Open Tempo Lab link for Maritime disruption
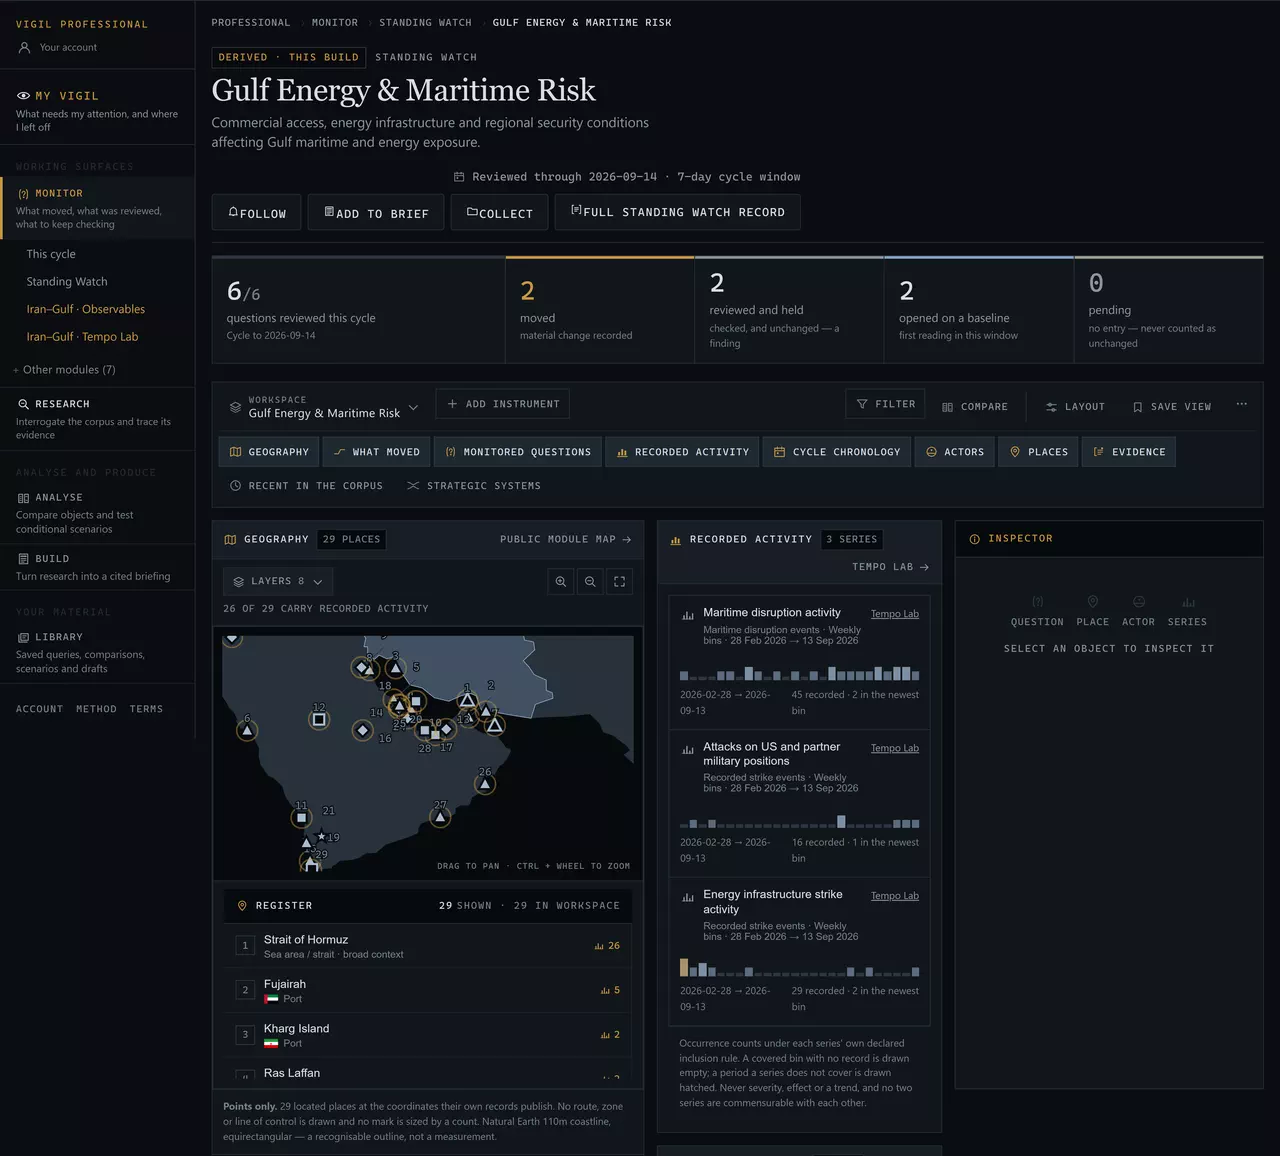 click(x=894, y=614)
